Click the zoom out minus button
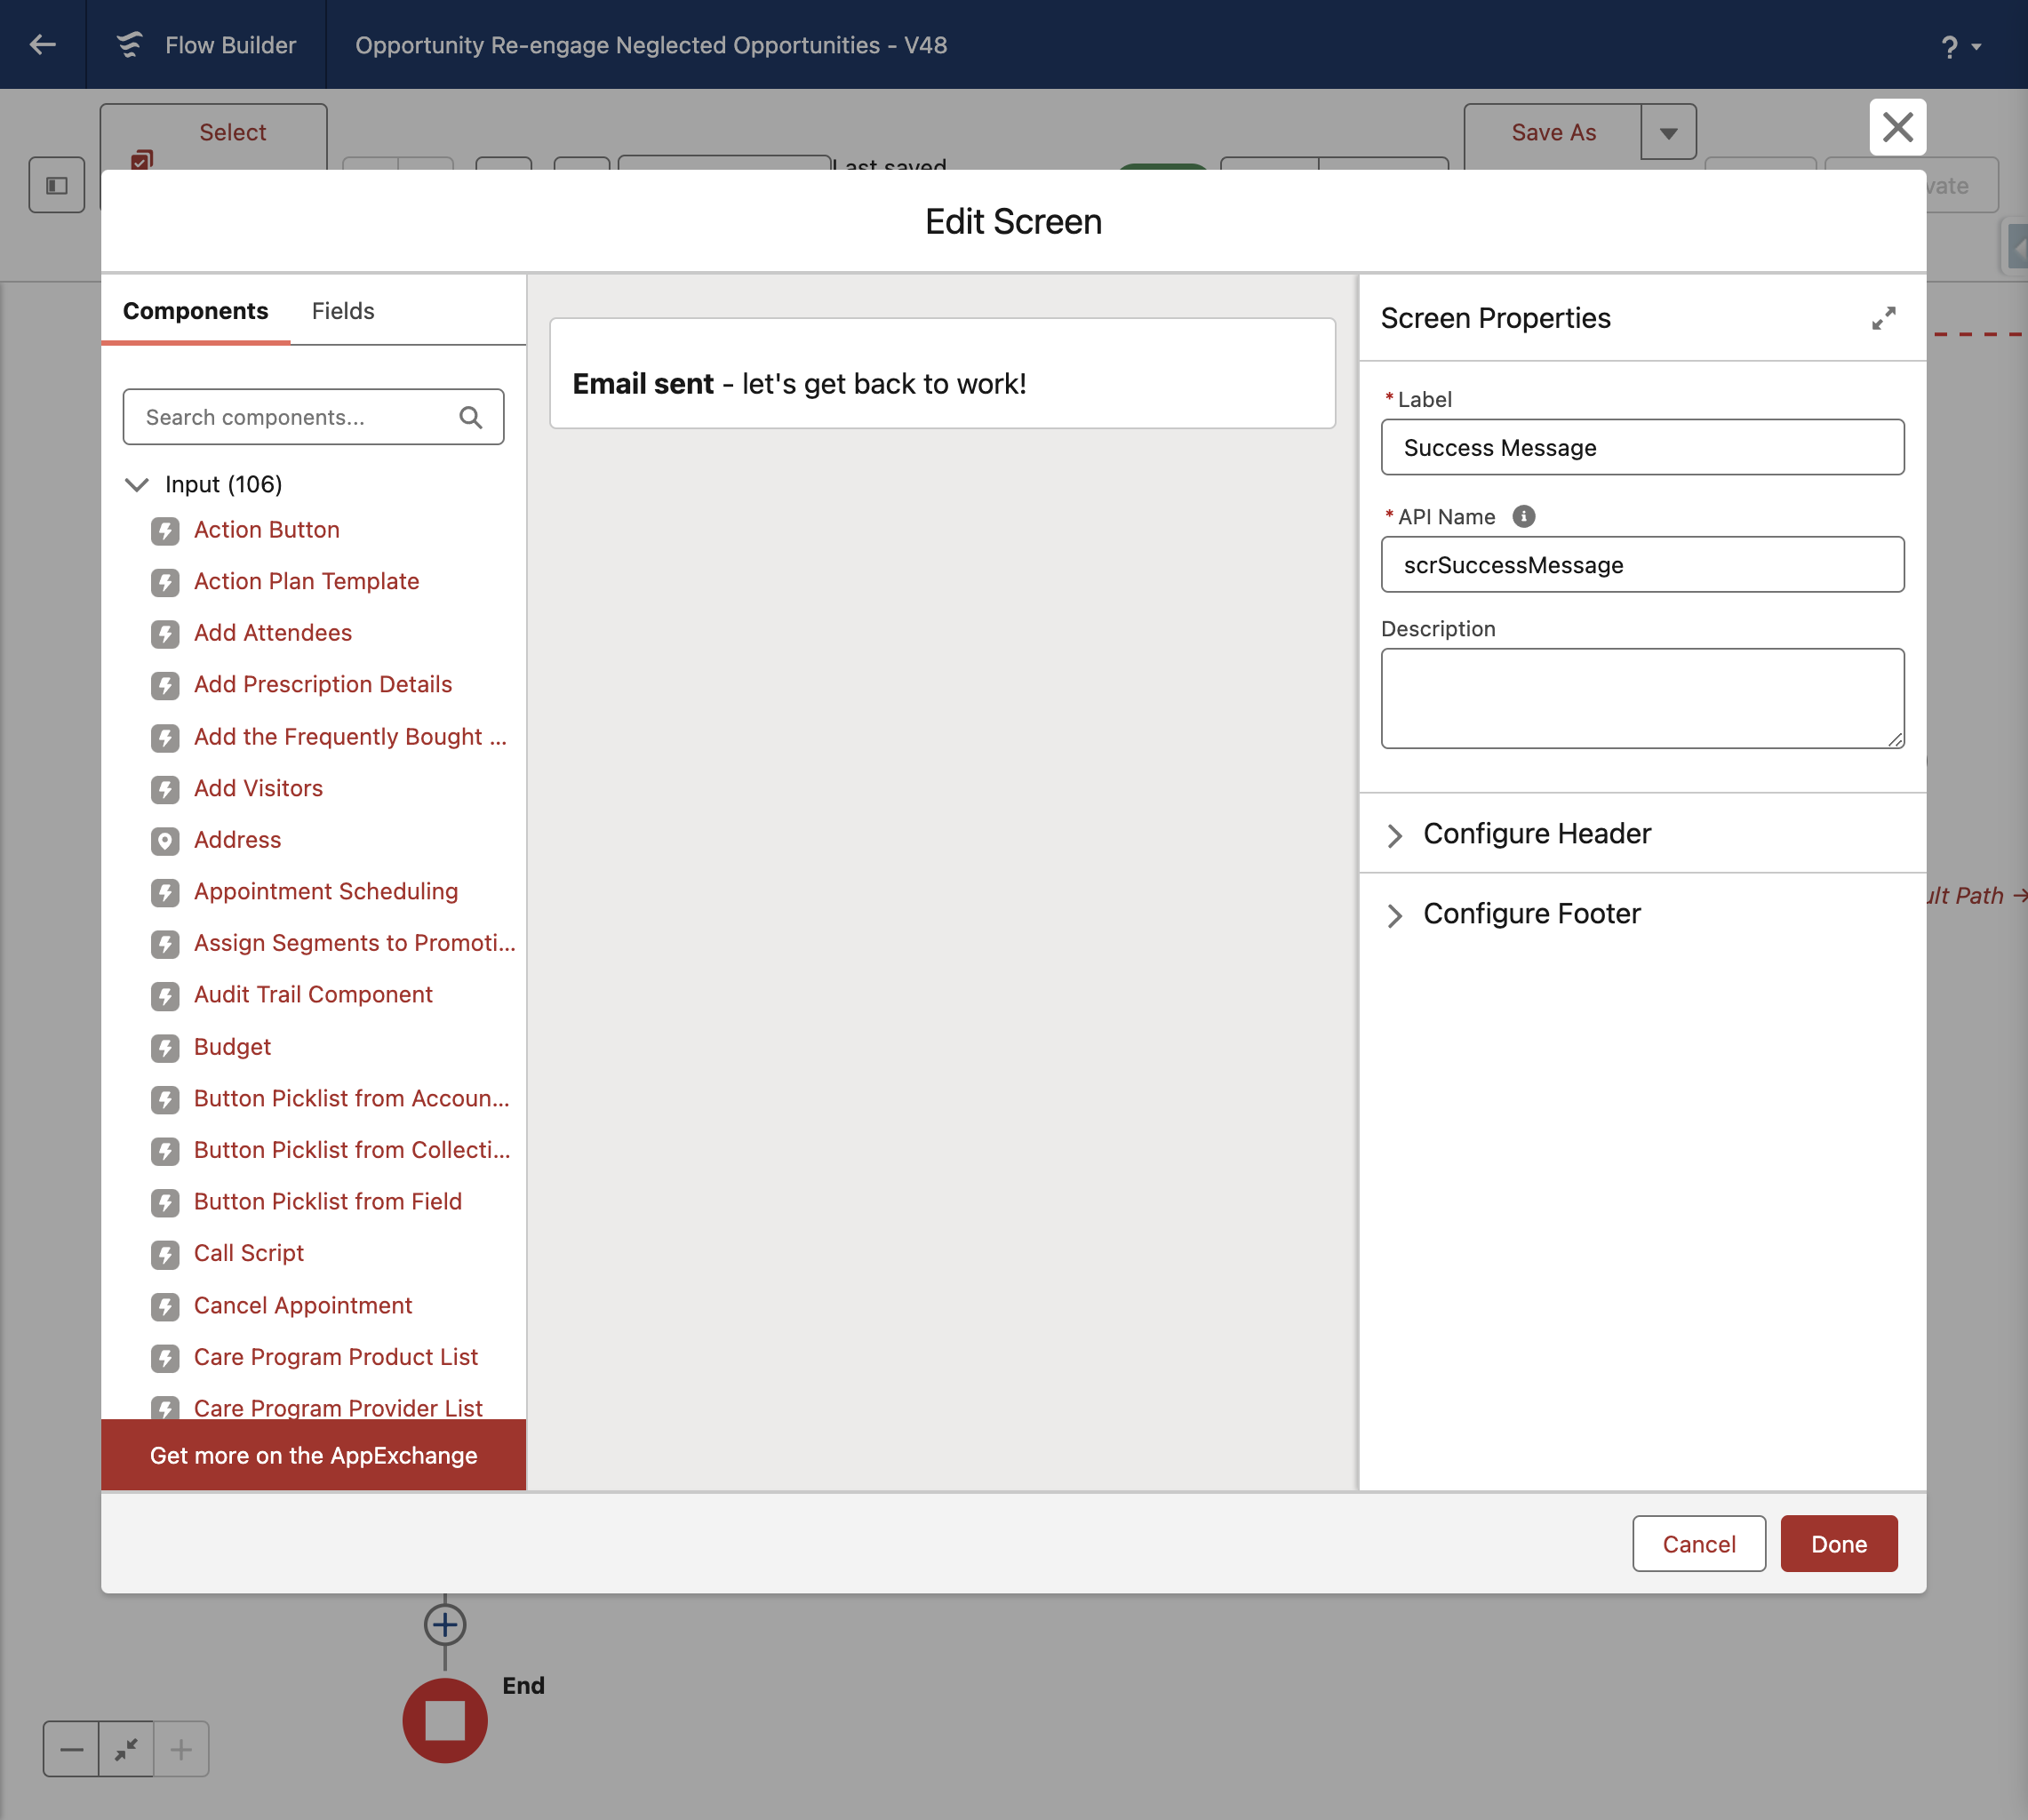The width and height of the screenshot is (2028, 1820). tap(71, 1749)
